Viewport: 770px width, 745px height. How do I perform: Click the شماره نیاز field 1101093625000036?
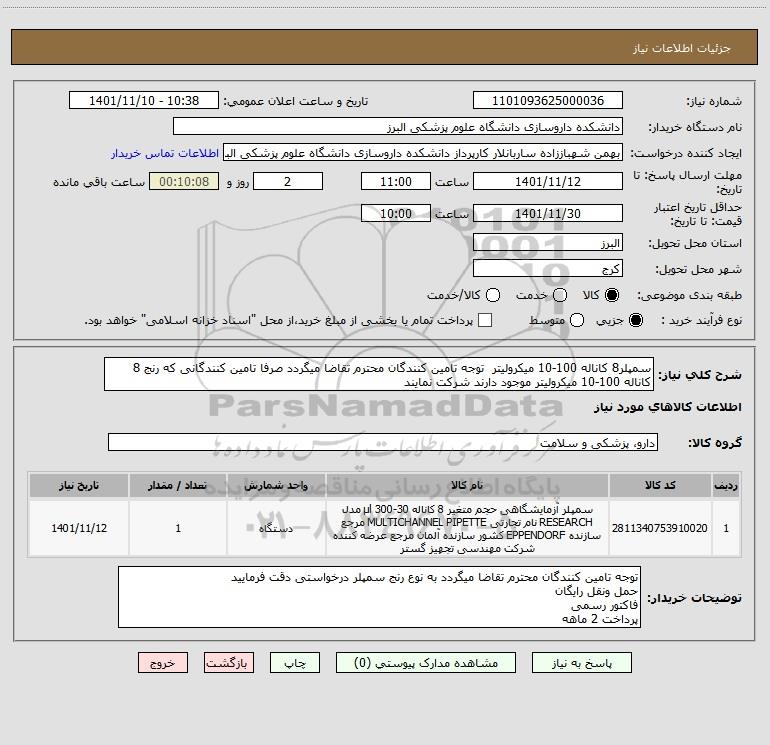pyautogui.click(x=548, y=101)
